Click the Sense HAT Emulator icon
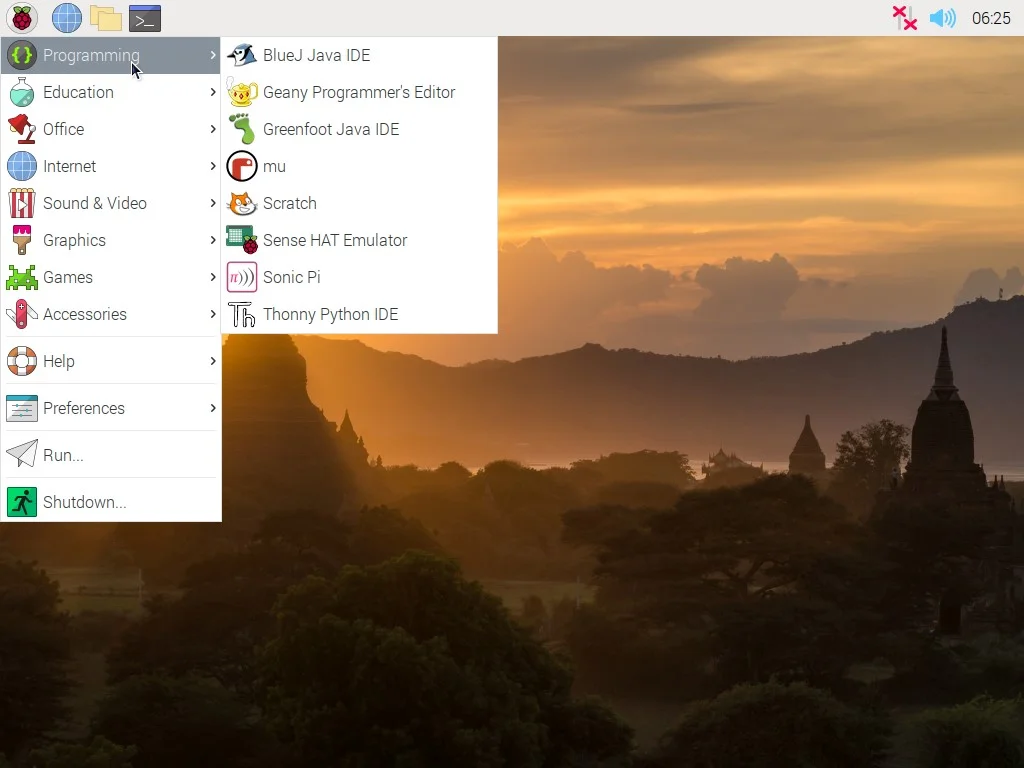The height and width of the screenshot is (768, 1024). [x=242, y=240]
